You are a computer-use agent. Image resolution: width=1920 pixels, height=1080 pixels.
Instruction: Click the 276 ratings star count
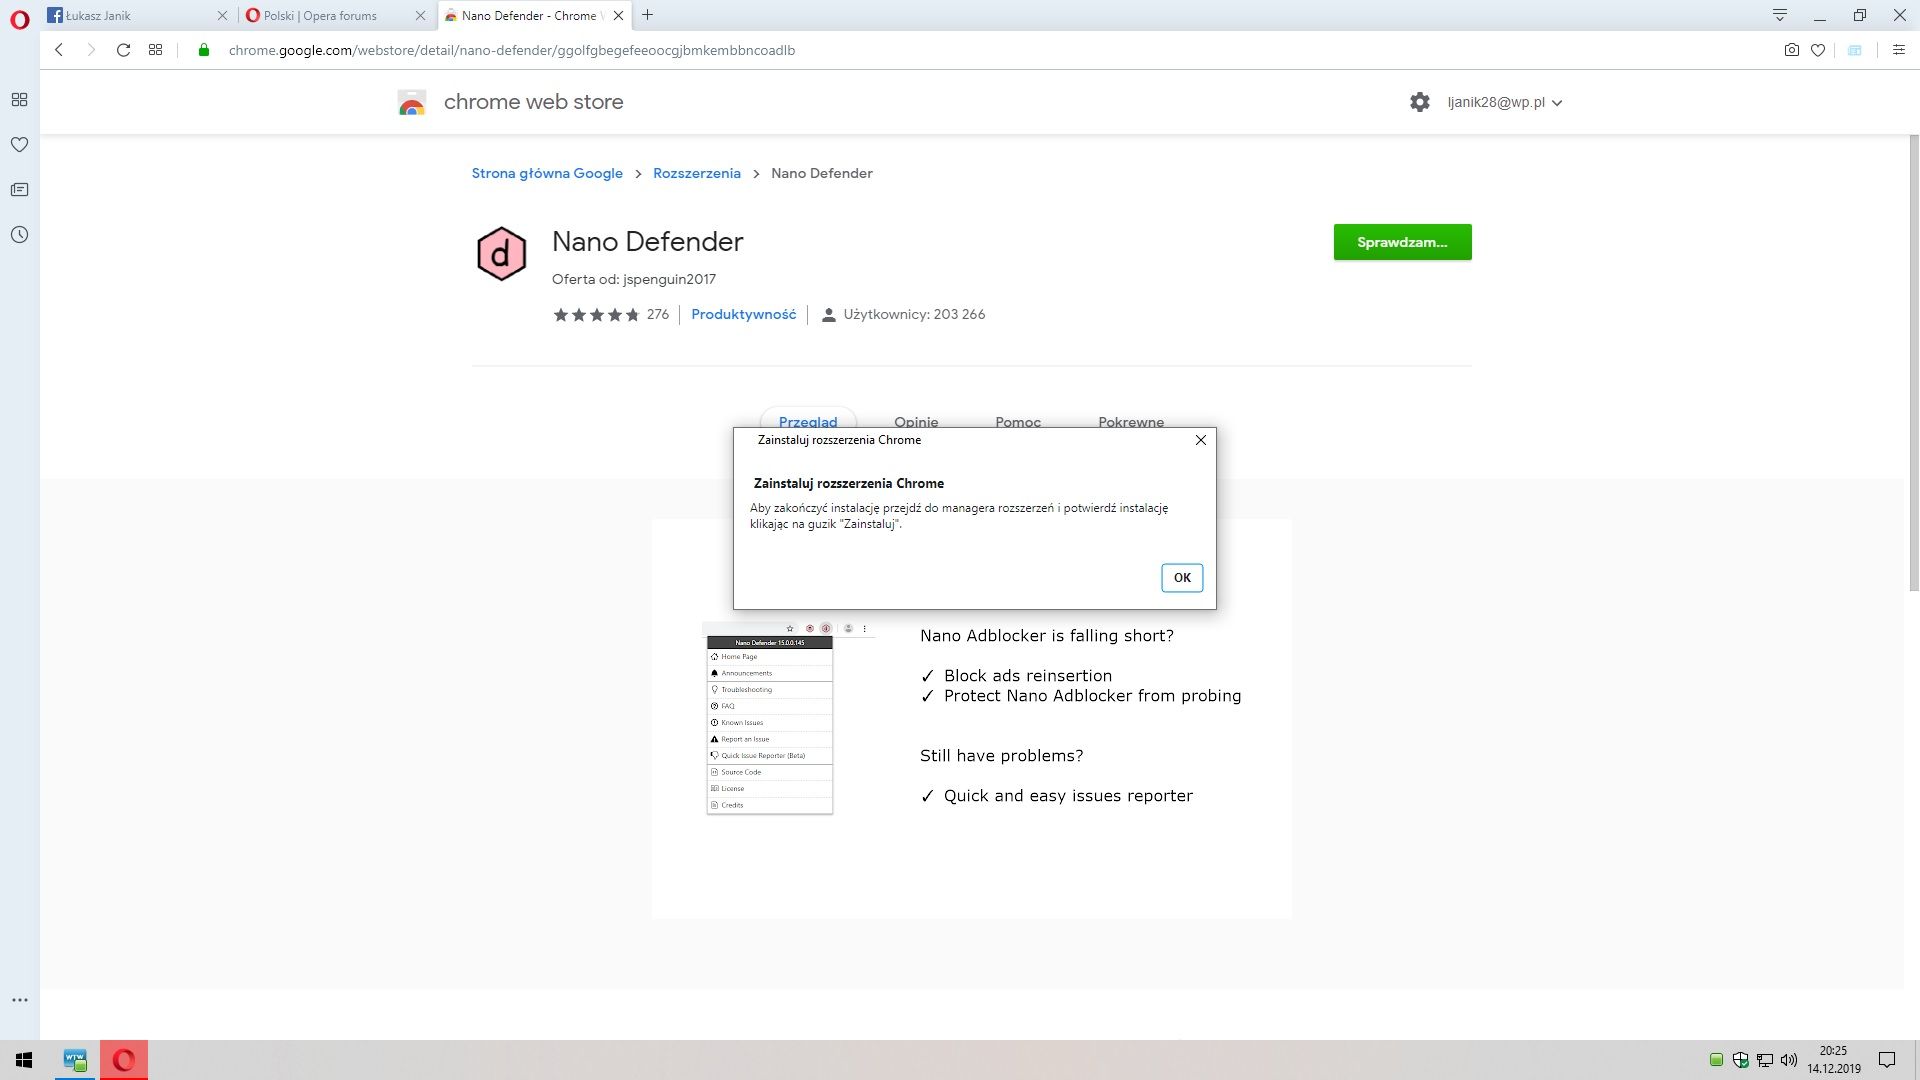tap(611, 314)
